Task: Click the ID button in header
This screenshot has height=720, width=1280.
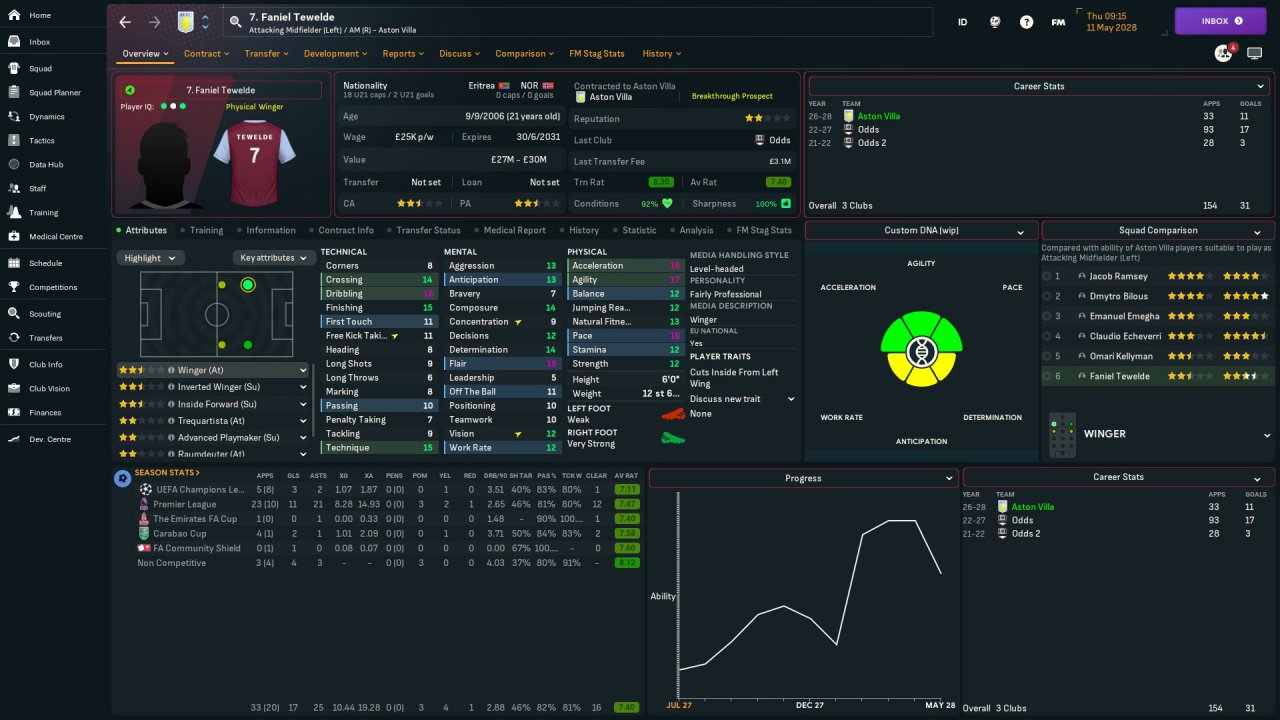Action: [x=963, y=22]
